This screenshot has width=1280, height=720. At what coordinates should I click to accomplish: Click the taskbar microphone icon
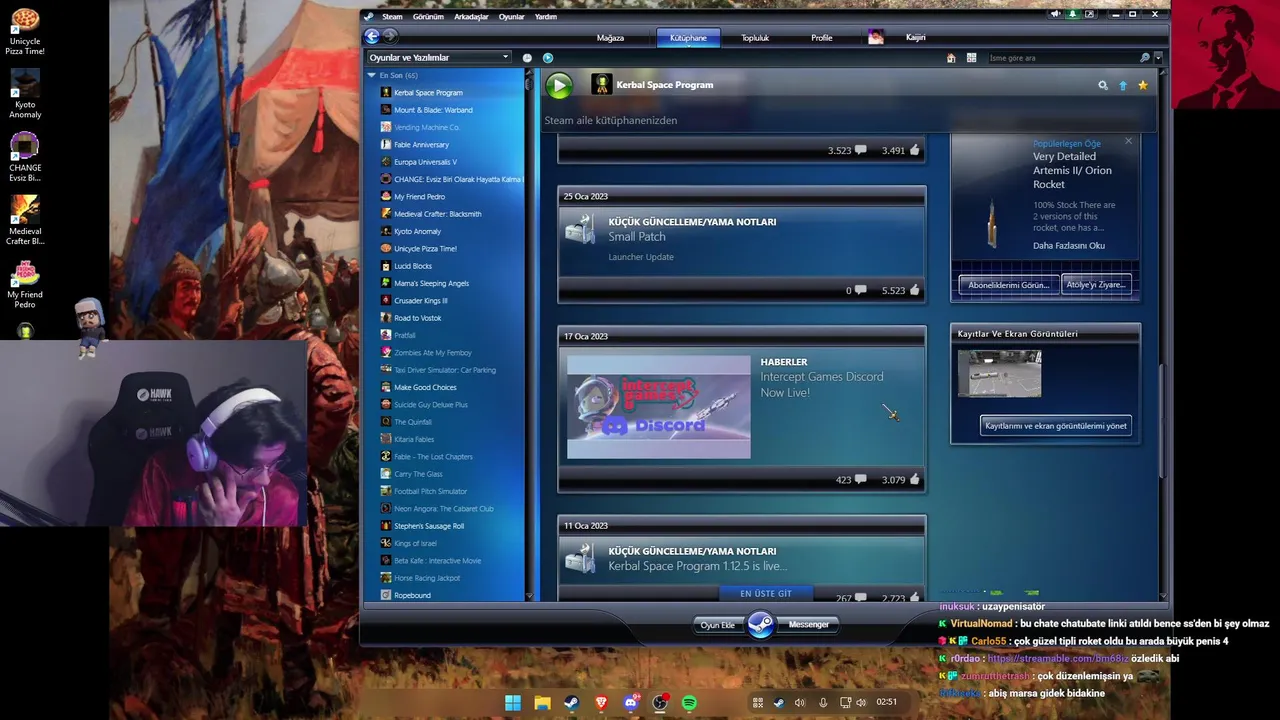click(x=823, y=703)
